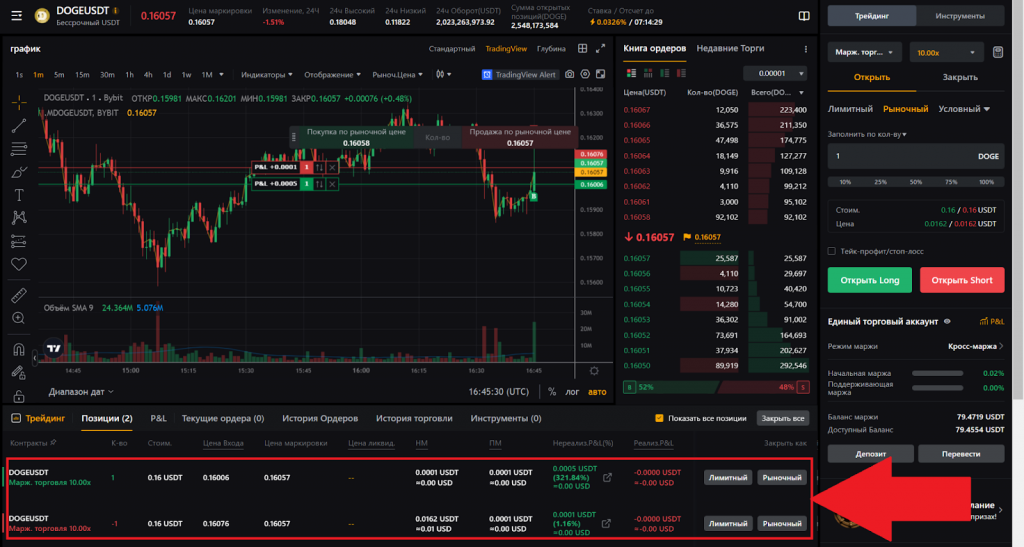Image resolution: width=1024 pixels, height=547 pixels.
Task: Open chart settings circular icon
Action: coord(585,74)
